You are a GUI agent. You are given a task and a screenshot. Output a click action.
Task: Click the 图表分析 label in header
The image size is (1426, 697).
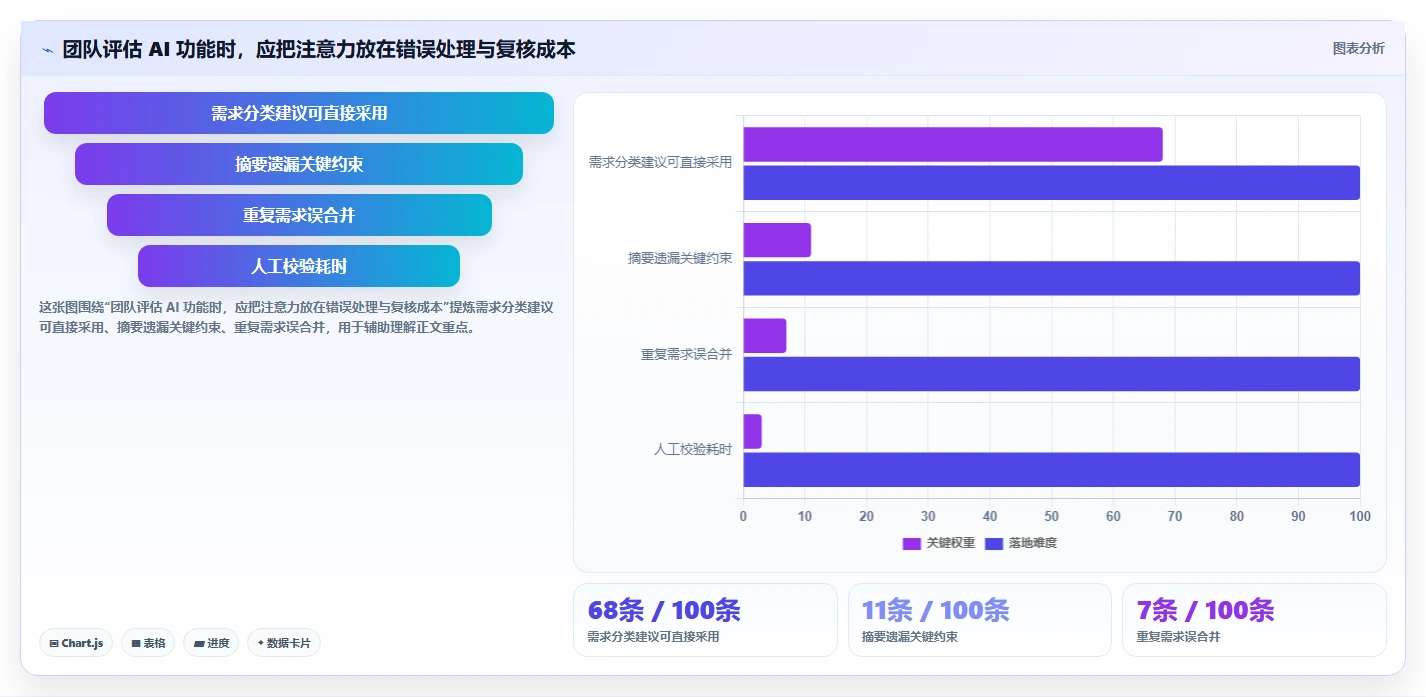coord(1359,48)
